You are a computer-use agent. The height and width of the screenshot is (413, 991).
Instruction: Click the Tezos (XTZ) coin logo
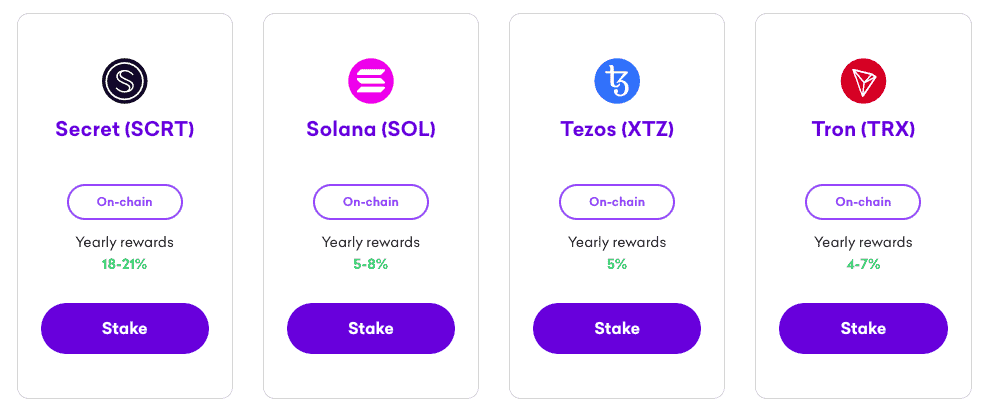click(617, 81)
